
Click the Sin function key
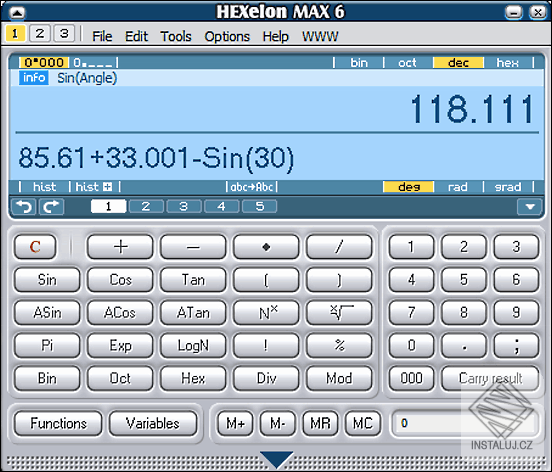pyautogui.click(x=47, y=280)
